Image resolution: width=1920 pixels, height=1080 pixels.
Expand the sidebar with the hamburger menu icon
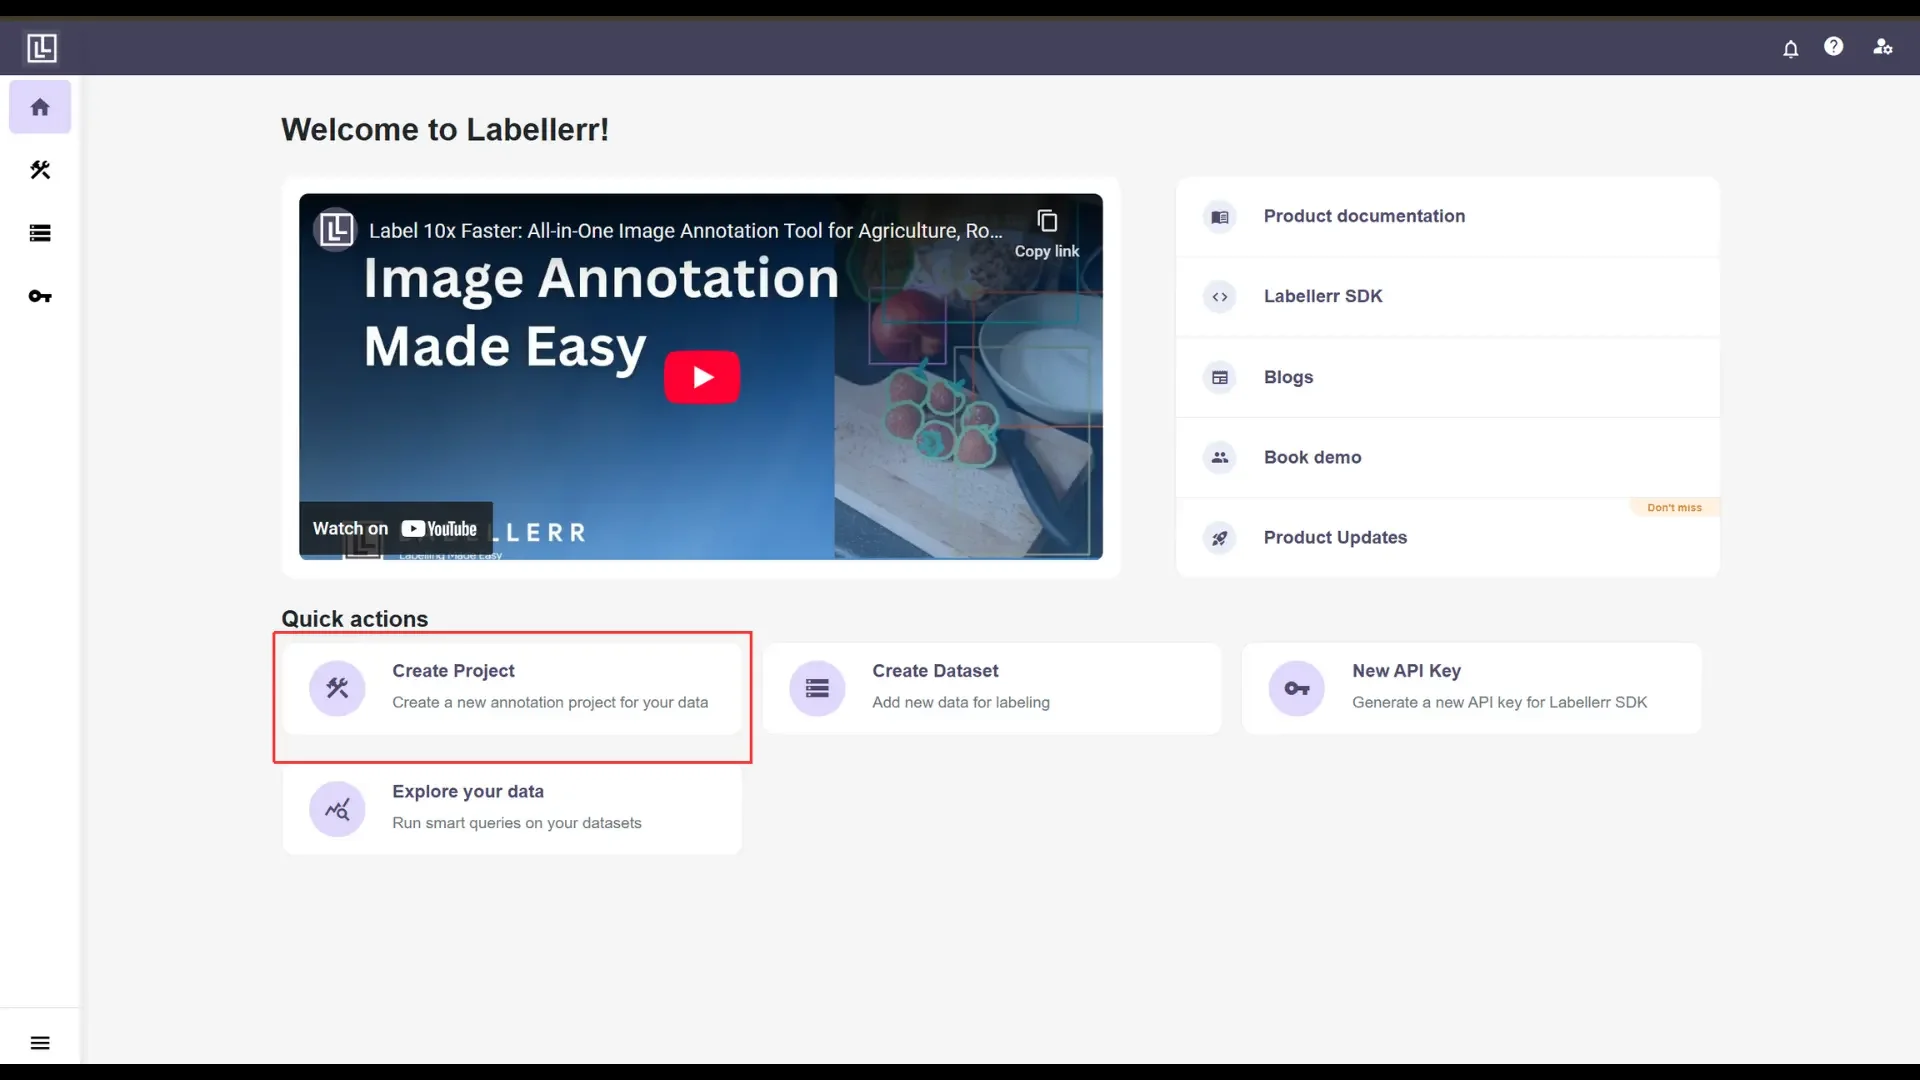[40, 1043]
